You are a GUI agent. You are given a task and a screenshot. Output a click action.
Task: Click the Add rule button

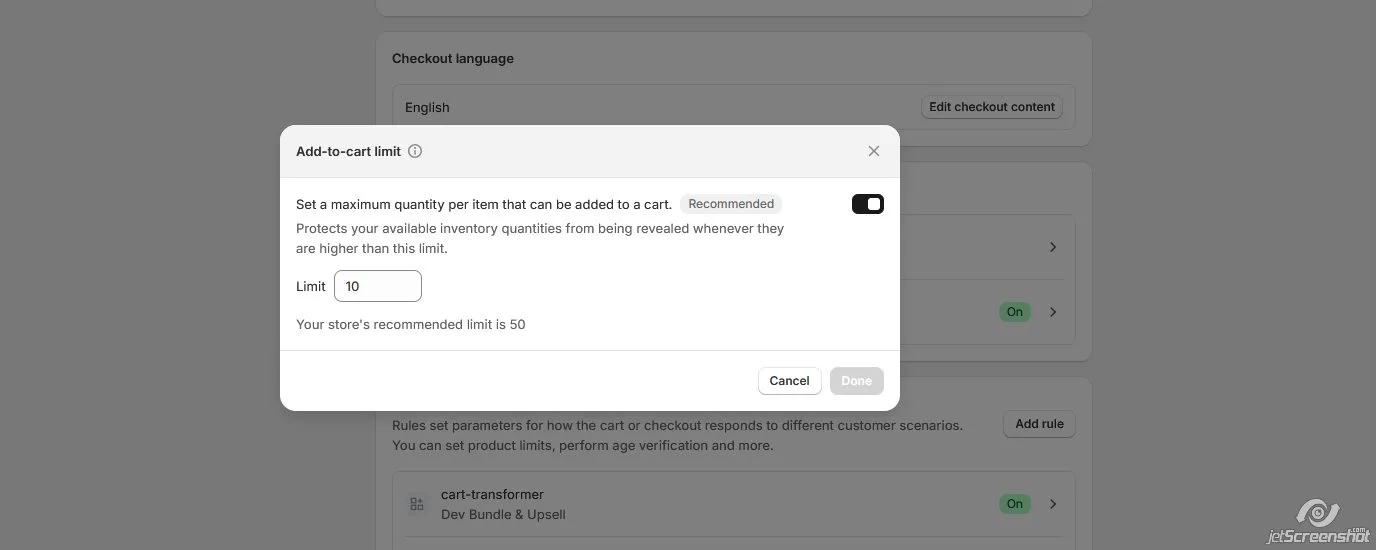tap(1039, 424)
